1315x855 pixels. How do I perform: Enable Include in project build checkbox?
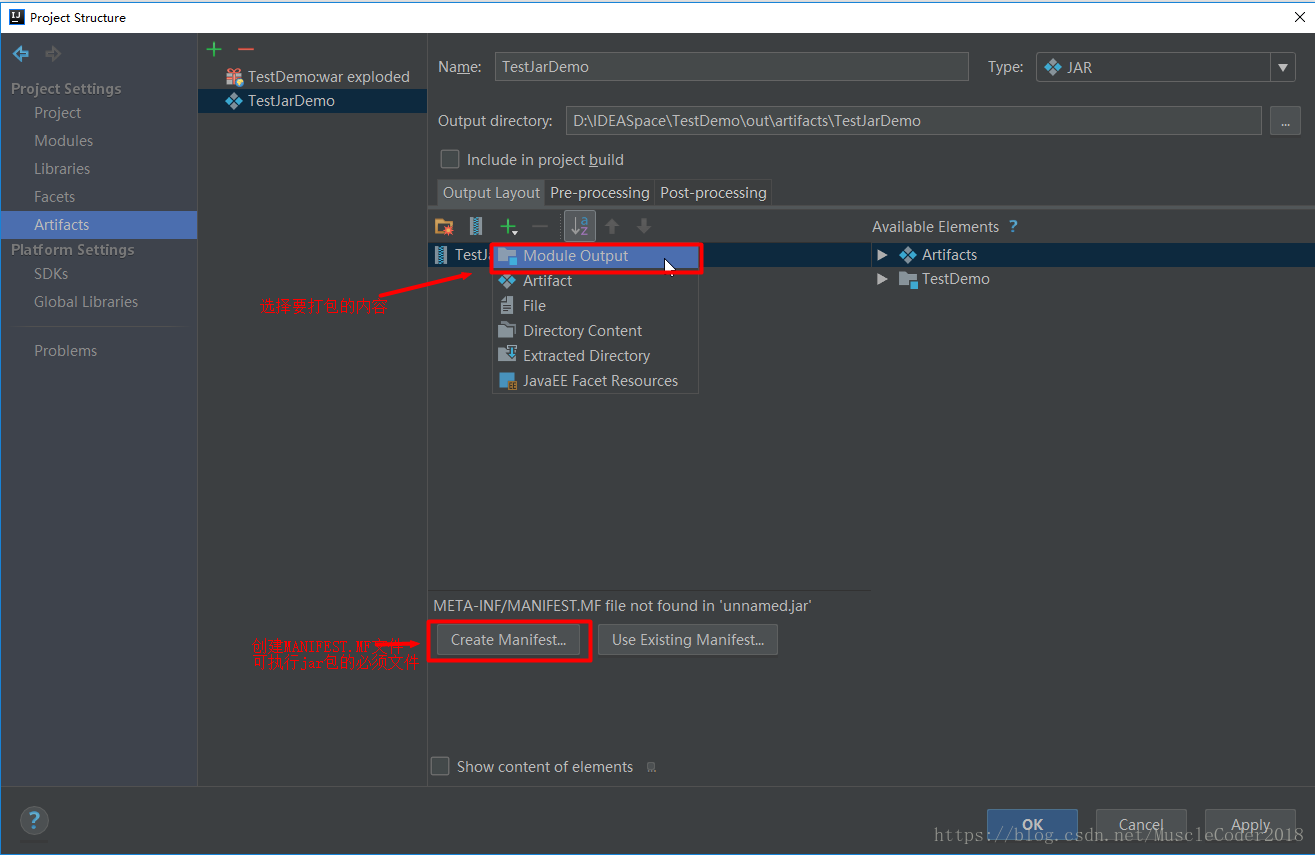click(x=451, y=160)
